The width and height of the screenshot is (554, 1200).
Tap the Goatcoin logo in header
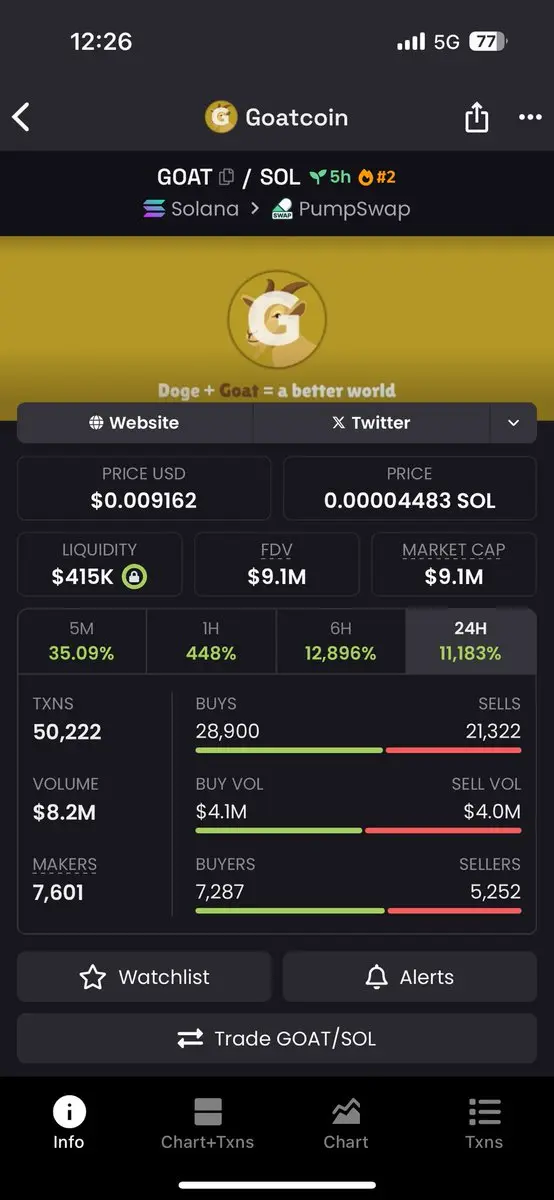[220, 117]
